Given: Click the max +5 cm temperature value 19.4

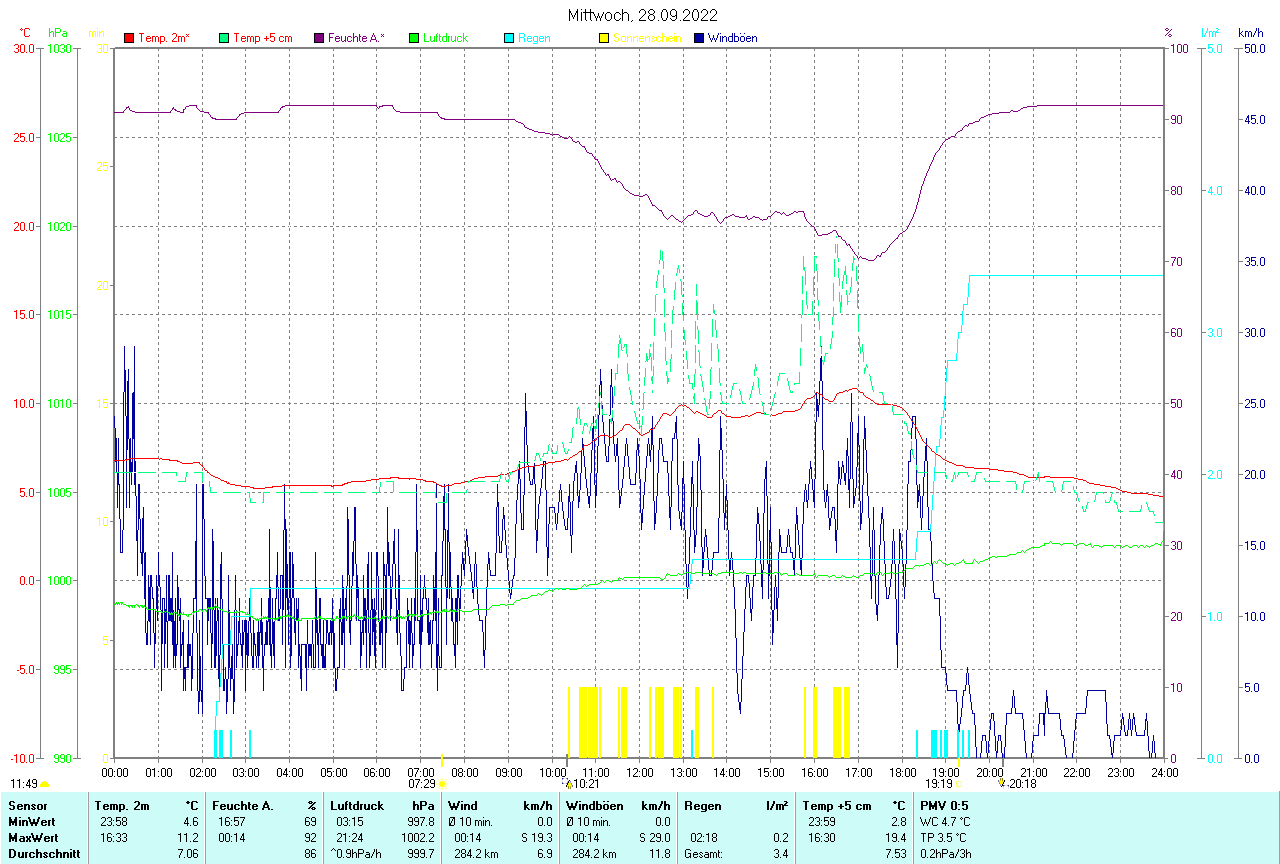Looking at the screenshot, I should click(895, 837).
